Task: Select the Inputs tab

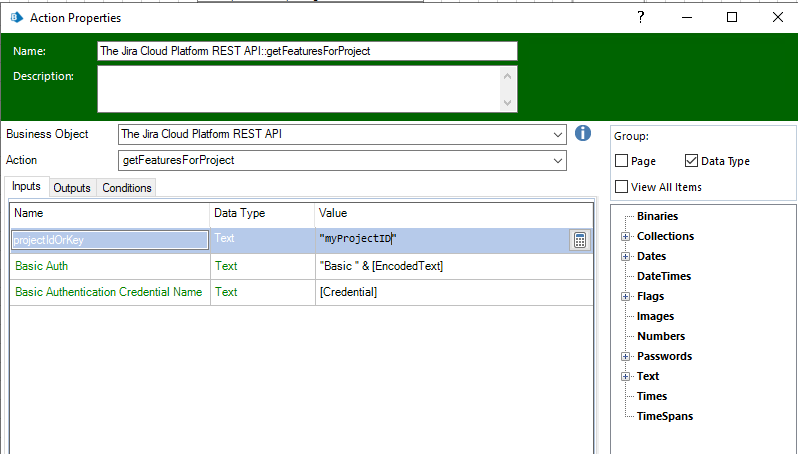Action: [x=26, y=187]
